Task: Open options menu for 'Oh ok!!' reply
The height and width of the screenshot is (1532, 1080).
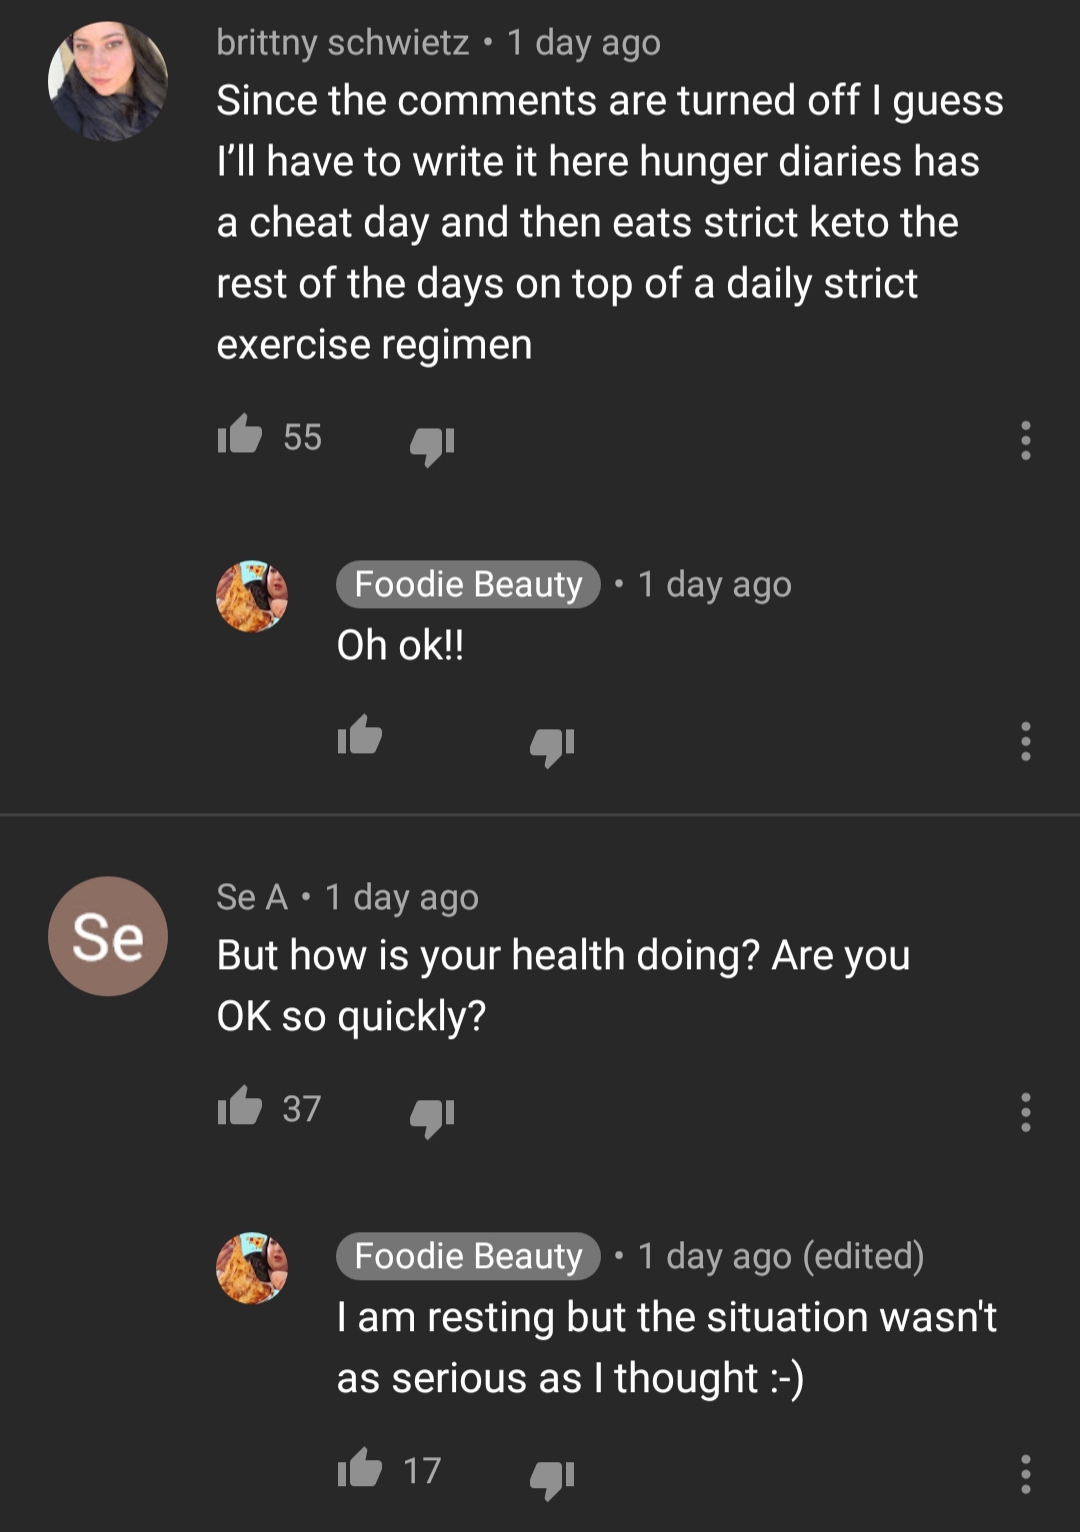Action: (1025, 741)
